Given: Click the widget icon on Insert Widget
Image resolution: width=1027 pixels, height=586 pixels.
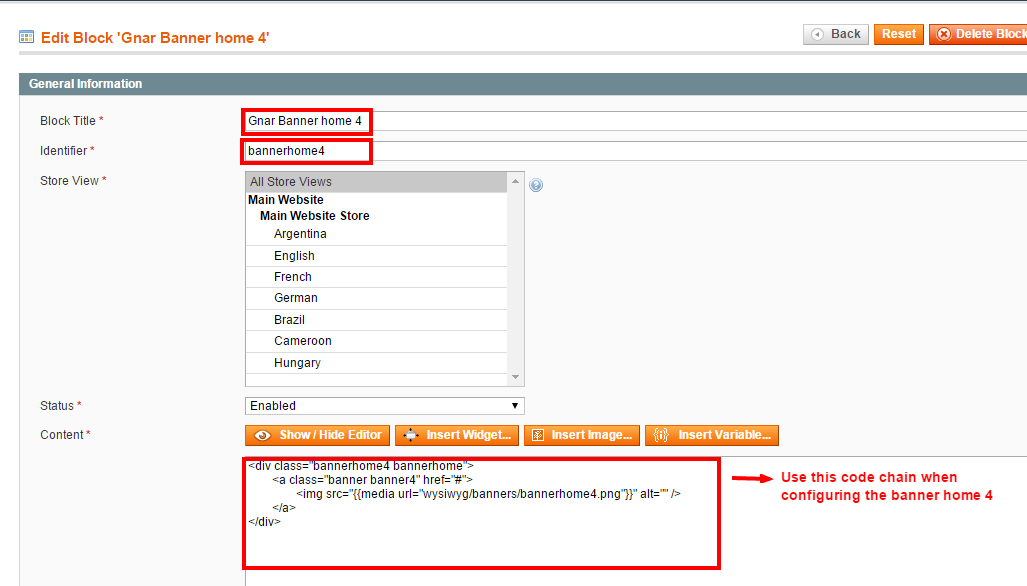Looking at the screenshot, I should [411, 435].
